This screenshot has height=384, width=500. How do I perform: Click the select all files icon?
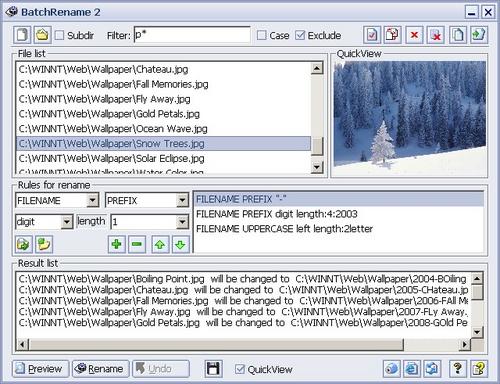tap(372, 35)
